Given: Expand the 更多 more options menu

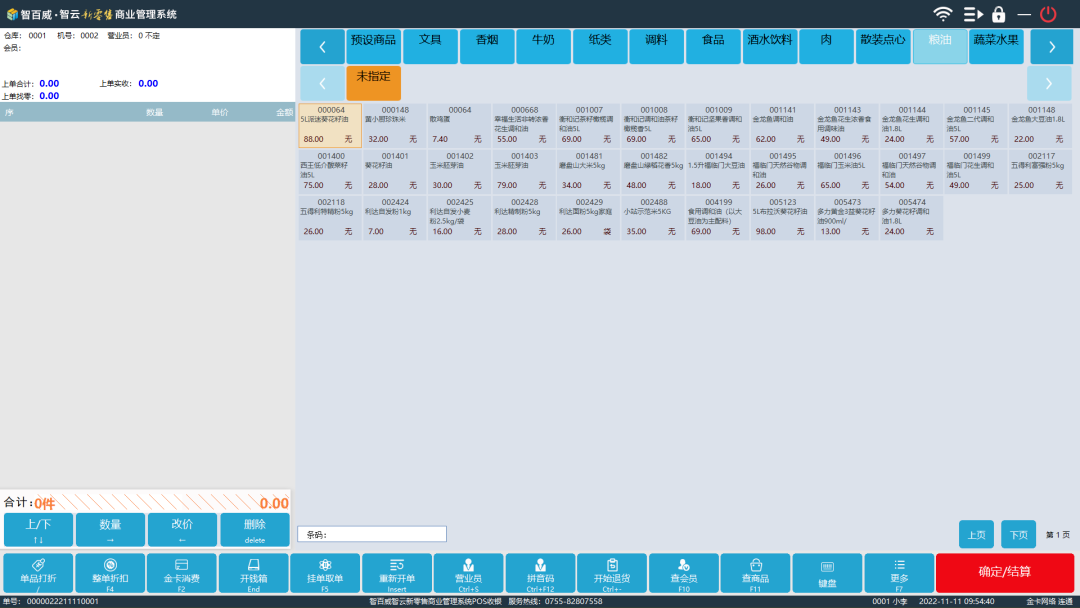Looking at the screenshot, I should coord(899,566).
